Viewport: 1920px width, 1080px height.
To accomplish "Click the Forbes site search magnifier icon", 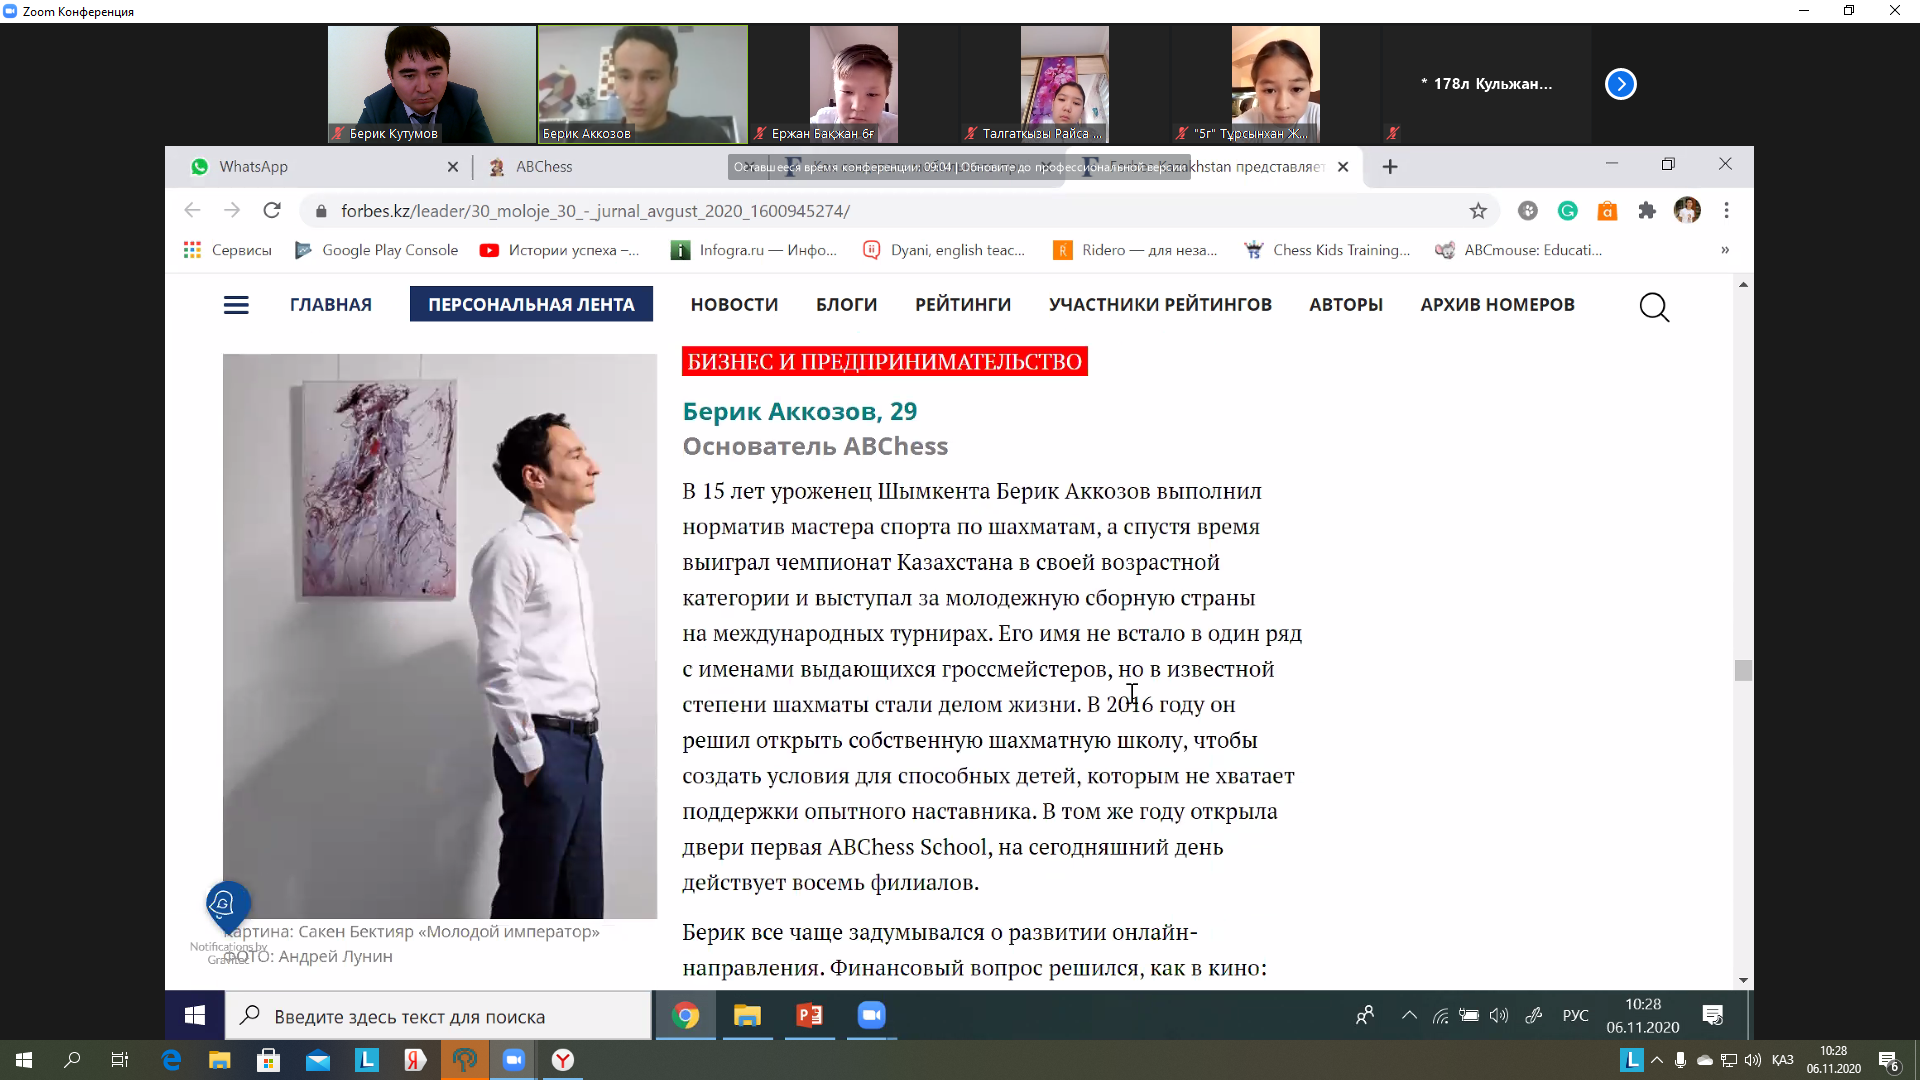I will point(1654,307).
